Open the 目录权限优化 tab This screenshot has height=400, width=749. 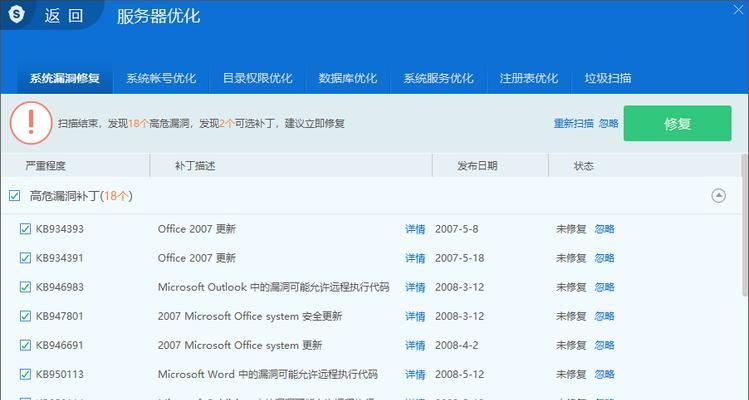pos(257,78)
